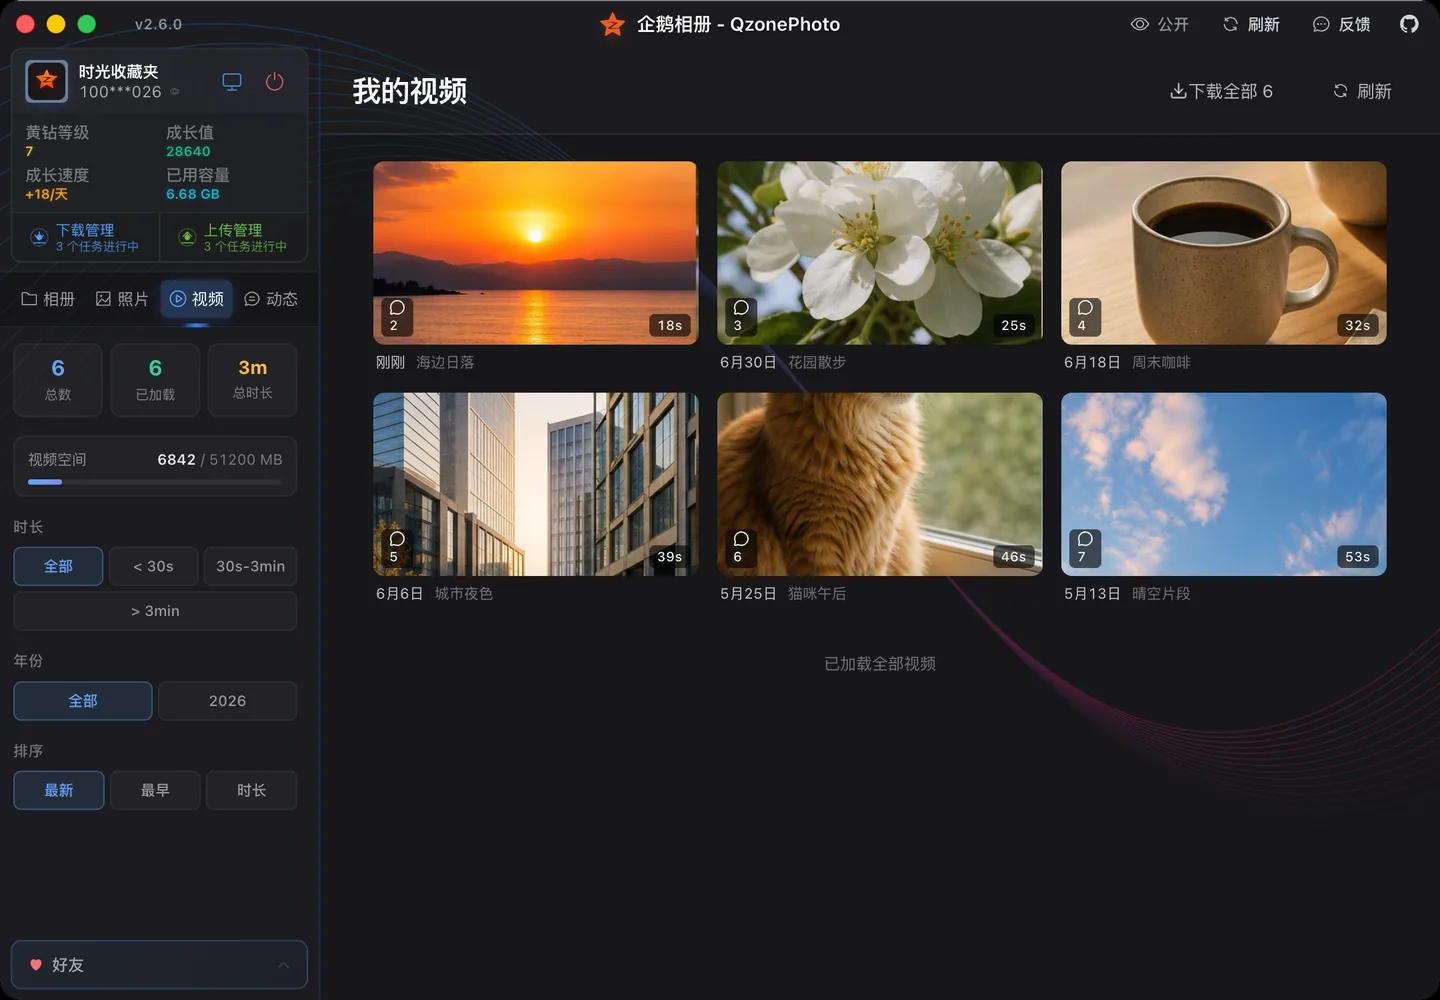Click the 46s duration badge
The width and height of the screenshot is (1440, 1000).
(x=1014, y=557)
